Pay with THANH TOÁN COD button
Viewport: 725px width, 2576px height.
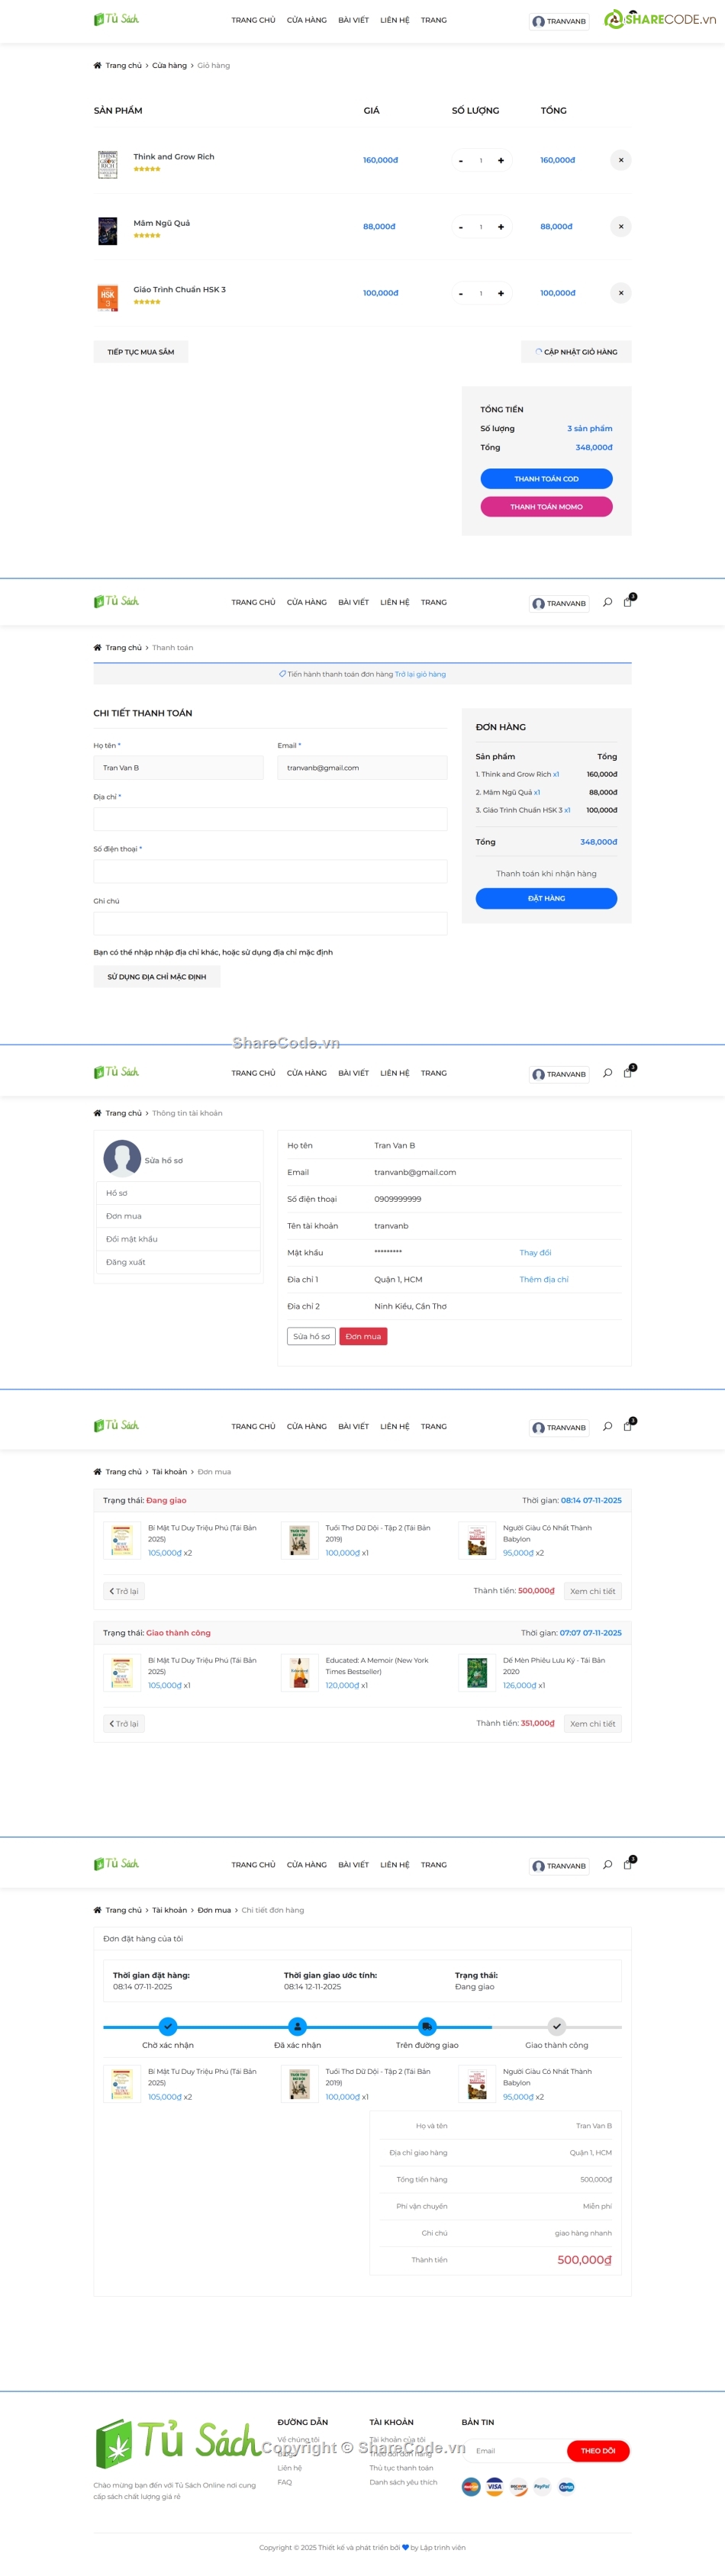pyautogui.click(x=546, y=479)
